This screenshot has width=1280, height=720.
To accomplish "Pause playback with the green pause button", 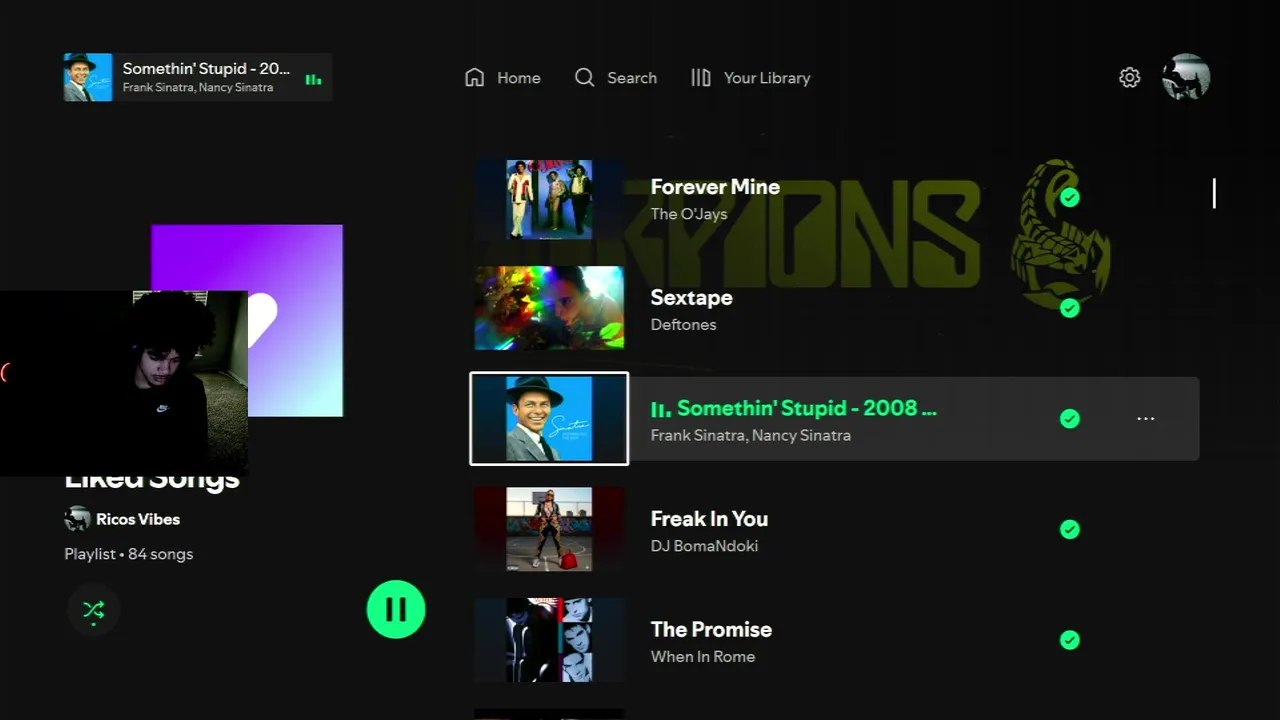I will pos(396,609).
